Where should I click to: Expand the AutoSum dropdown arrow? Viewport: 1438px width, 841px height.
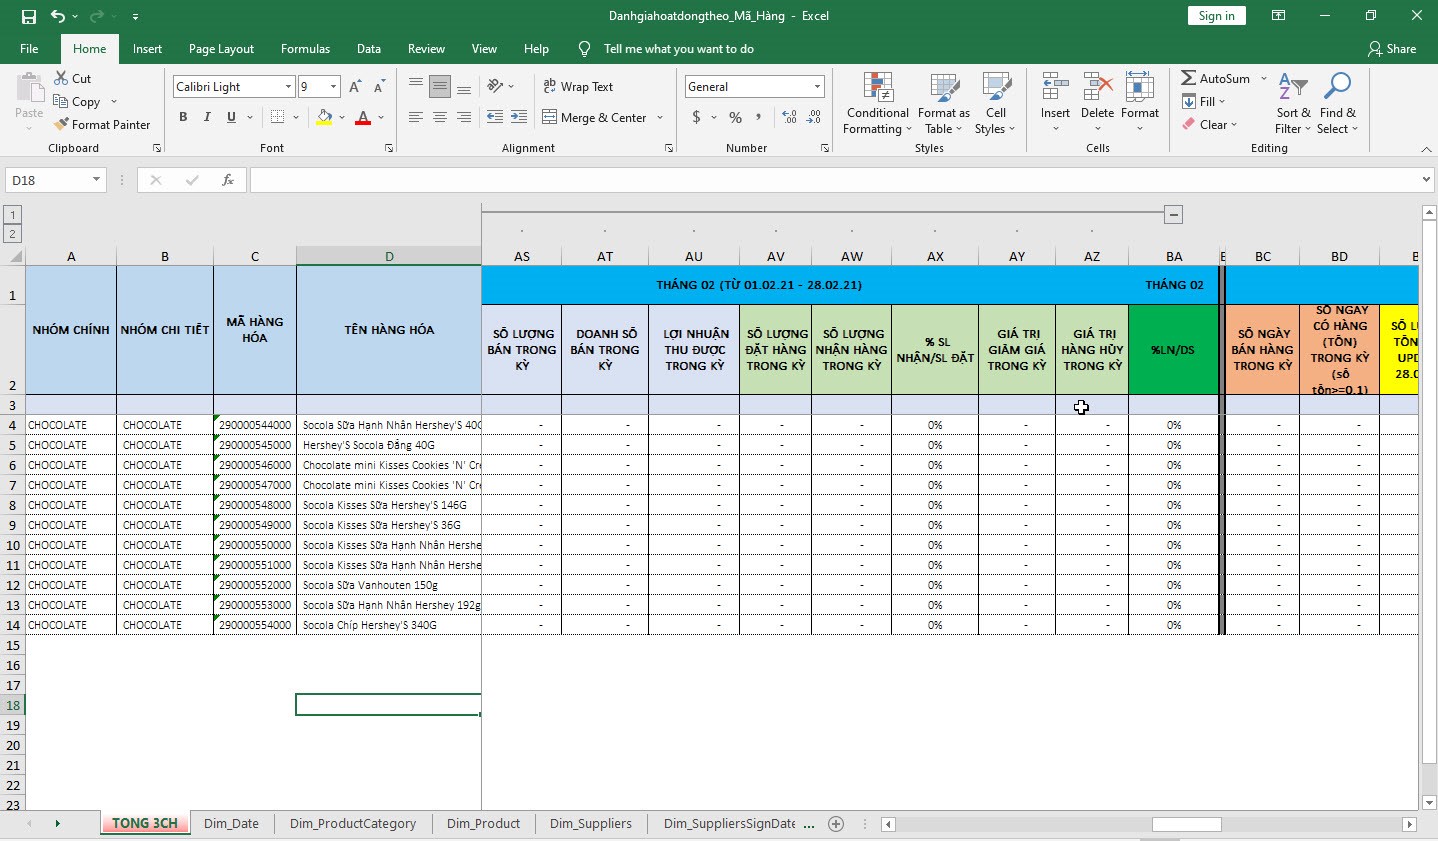click(x=1264, y=79)
